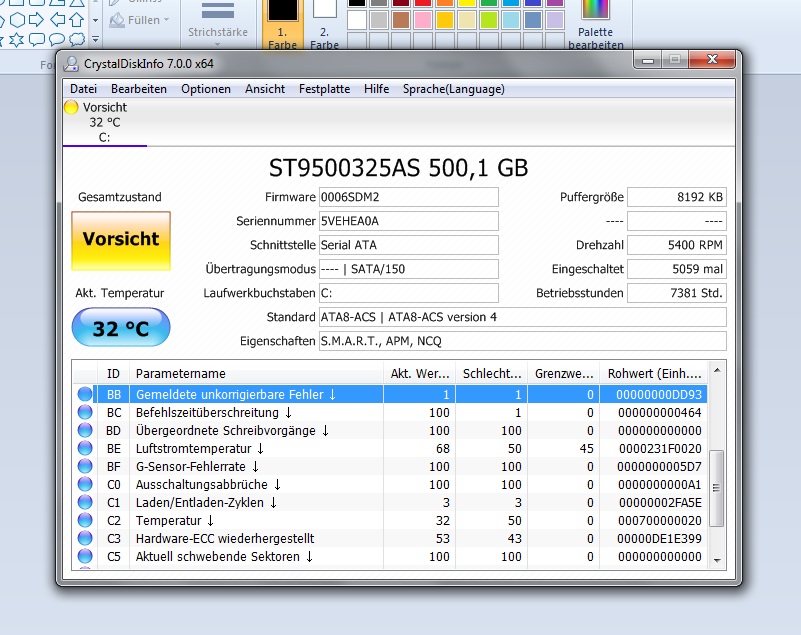Open the Festplatte menu
Viewport: 801px width, 635px height.
click(x=324, y=89)
